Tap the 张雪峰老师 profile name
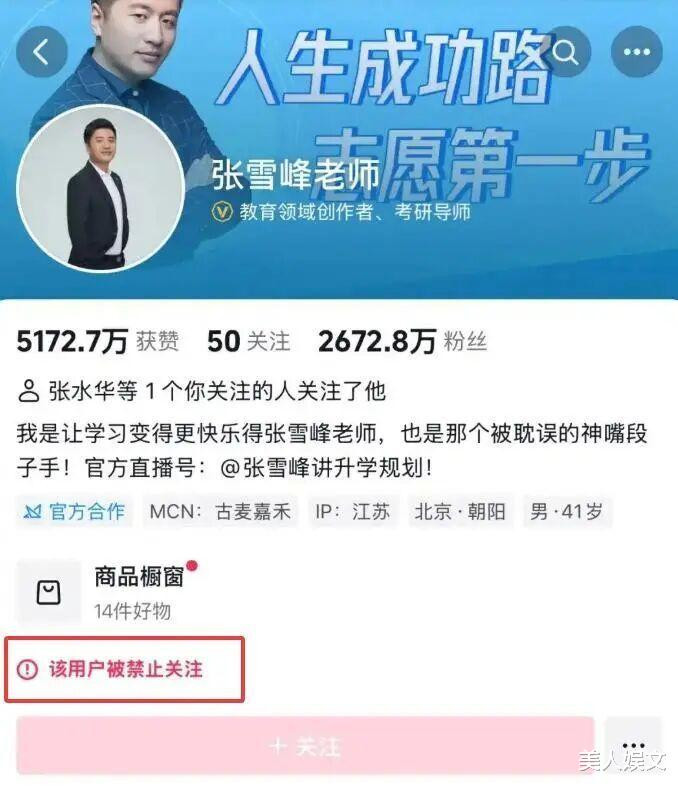Viewport: 678px width, 786px height. coord(296,175)
